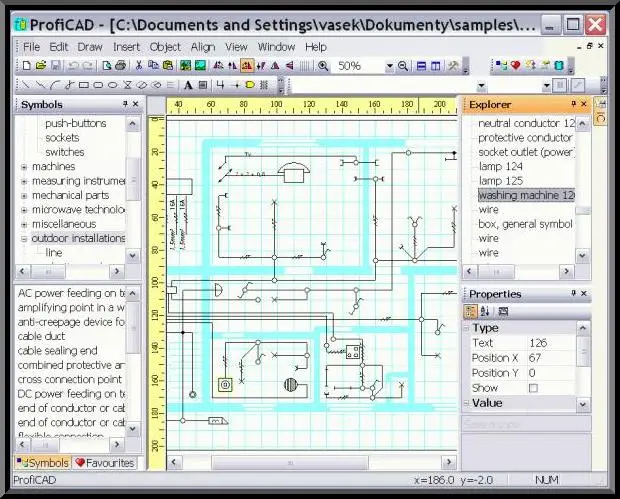Expand the machines tree node

coord(24,167)
